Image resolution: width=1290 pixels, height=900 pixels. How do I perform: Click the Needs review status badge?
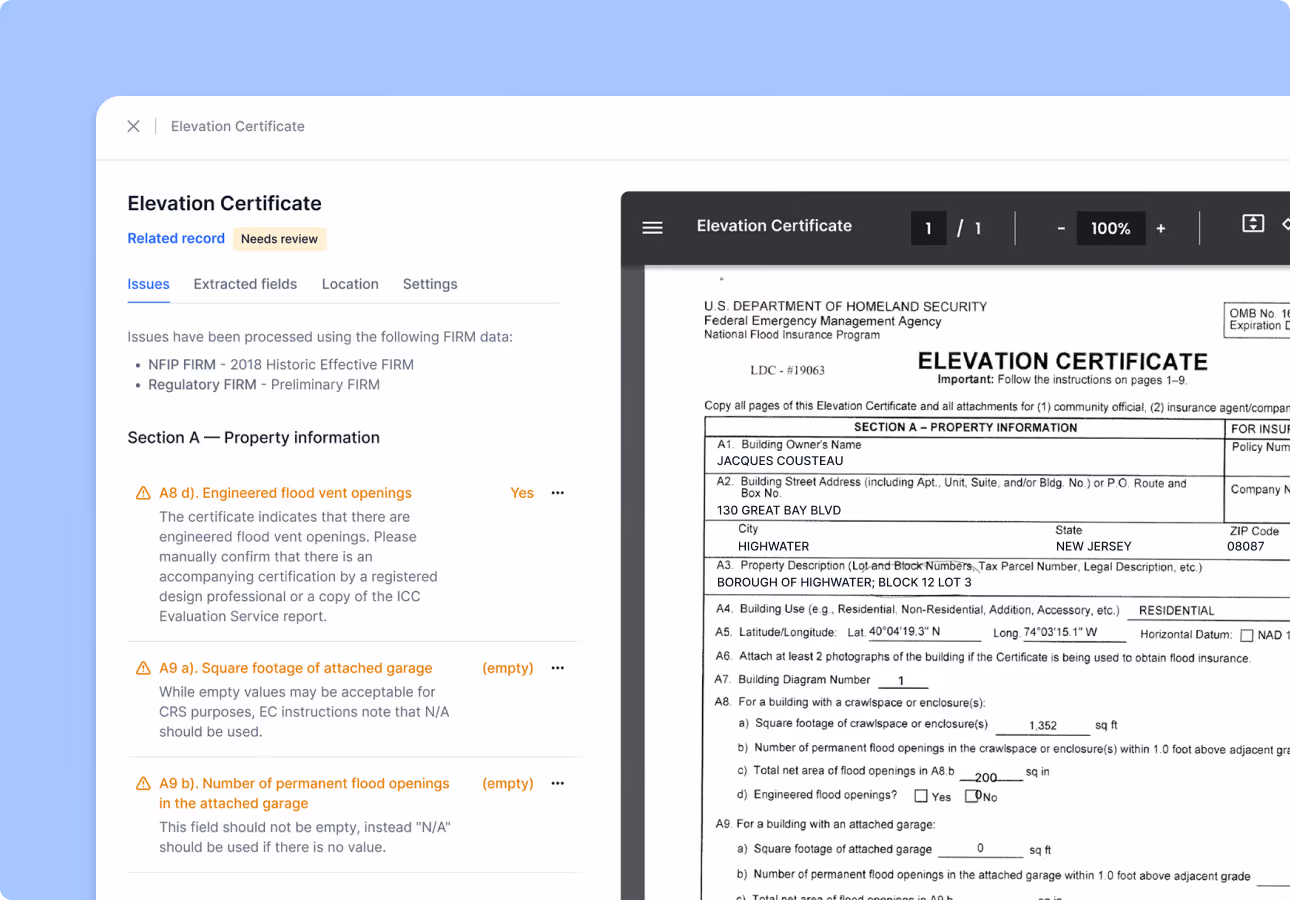280,239
